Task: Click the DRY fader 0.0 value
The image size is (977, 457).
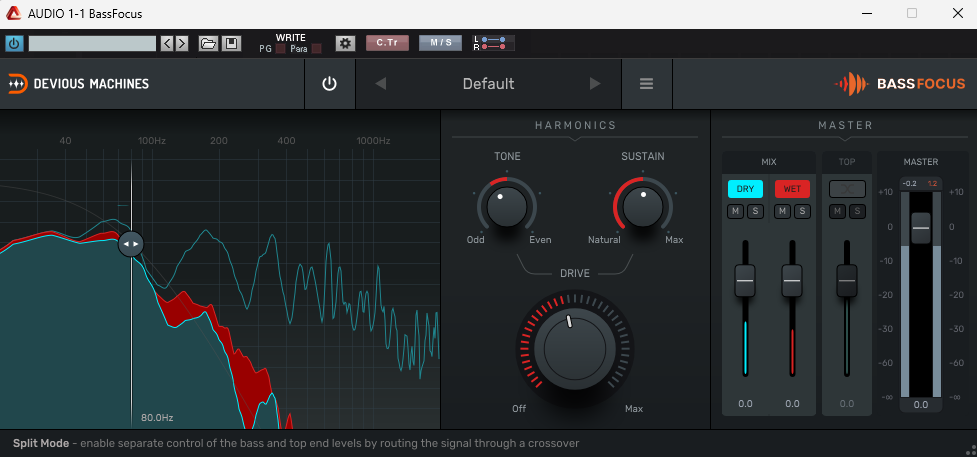Action: (x=745, y=403)
